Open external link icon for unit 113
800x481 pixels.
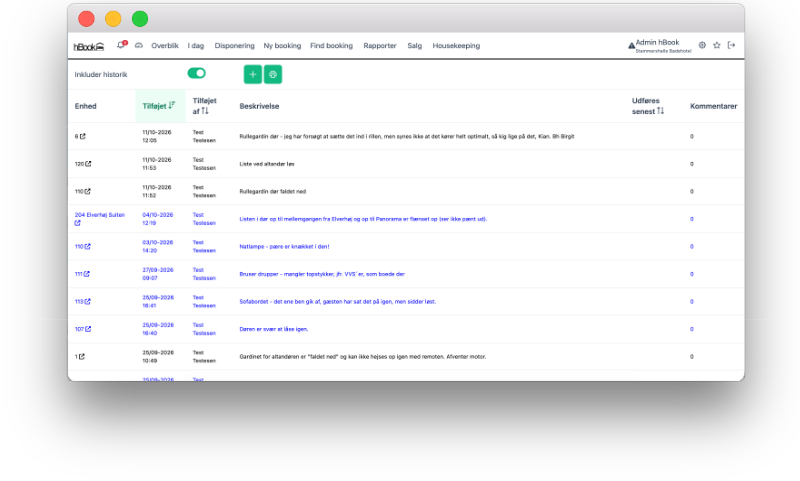coord(88,301)
